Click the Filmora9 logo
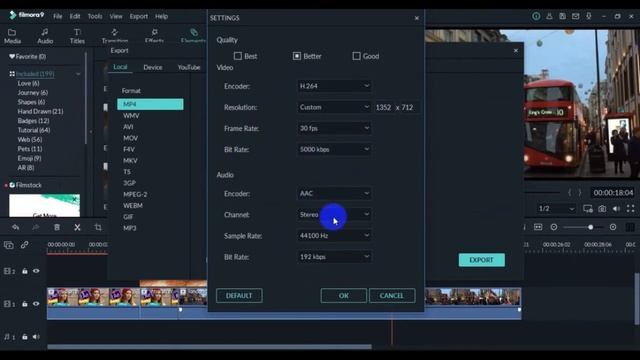 27,16
